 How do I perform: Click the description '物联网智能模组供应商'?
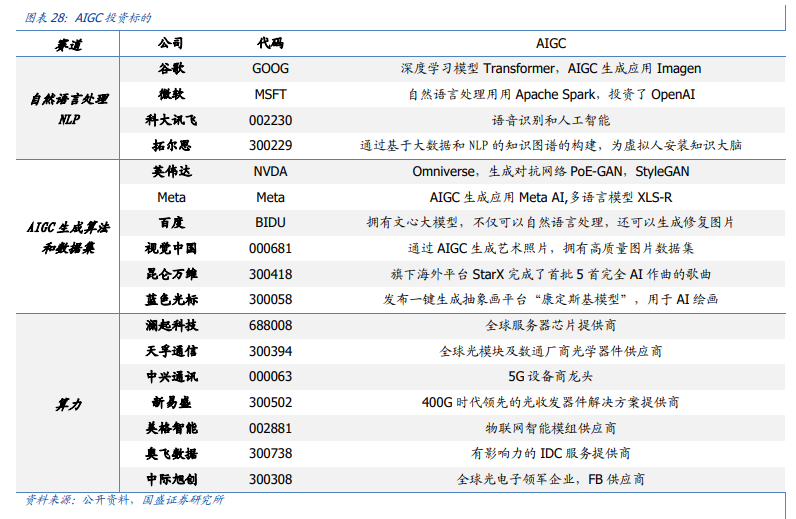coord(551,428)
